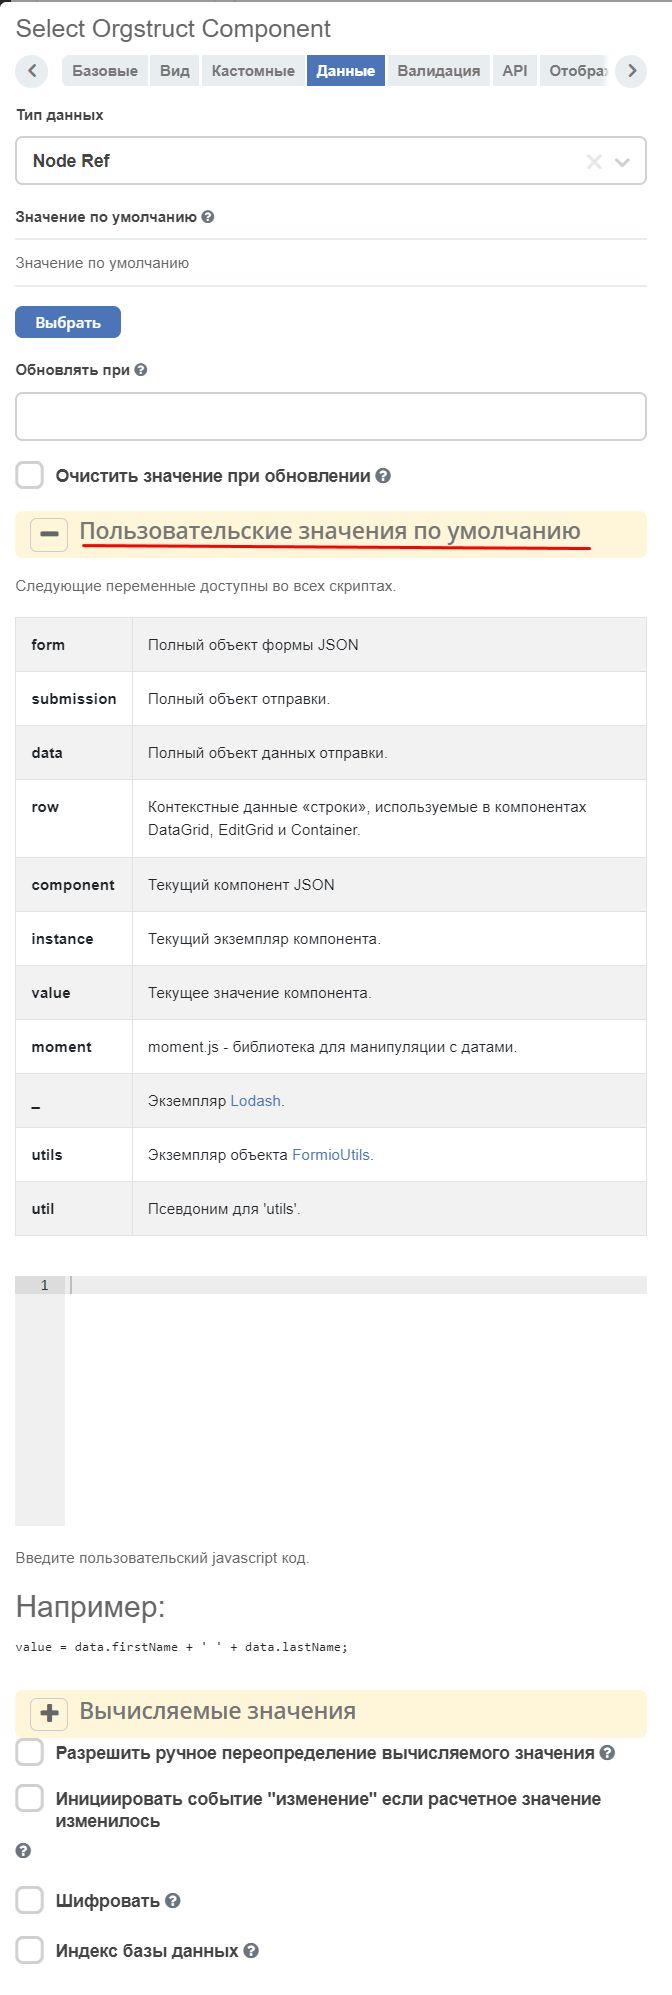Show help icon next to Шифровать

[x=173, y=1901]
